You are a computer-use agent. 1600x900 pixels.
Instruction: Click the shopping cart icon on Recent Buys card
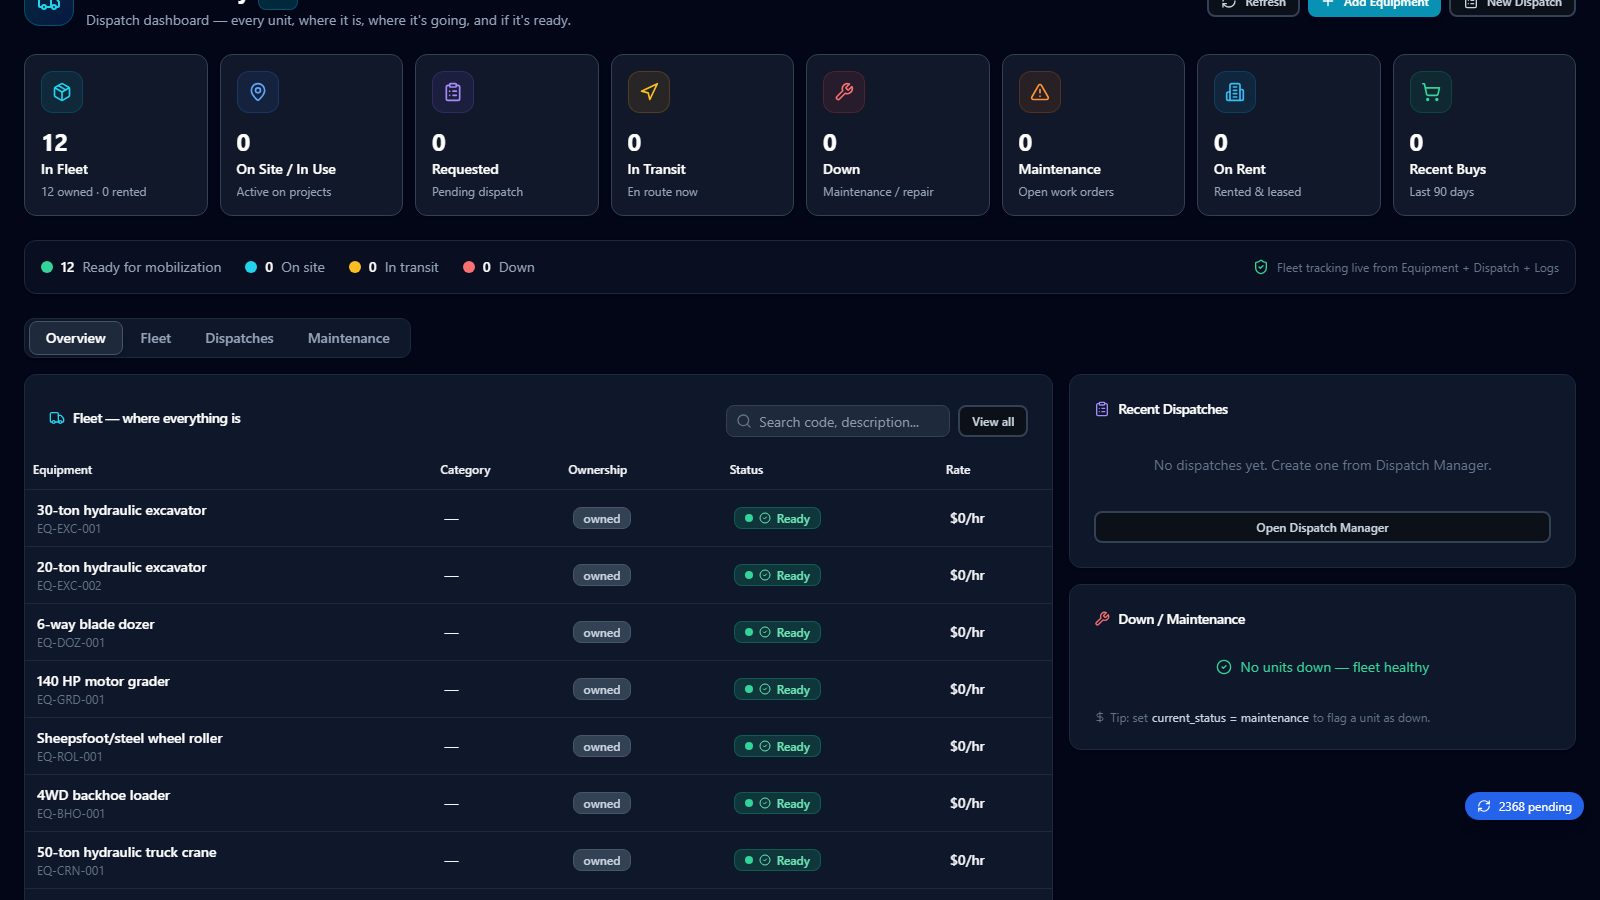(x=1431, y=92)
